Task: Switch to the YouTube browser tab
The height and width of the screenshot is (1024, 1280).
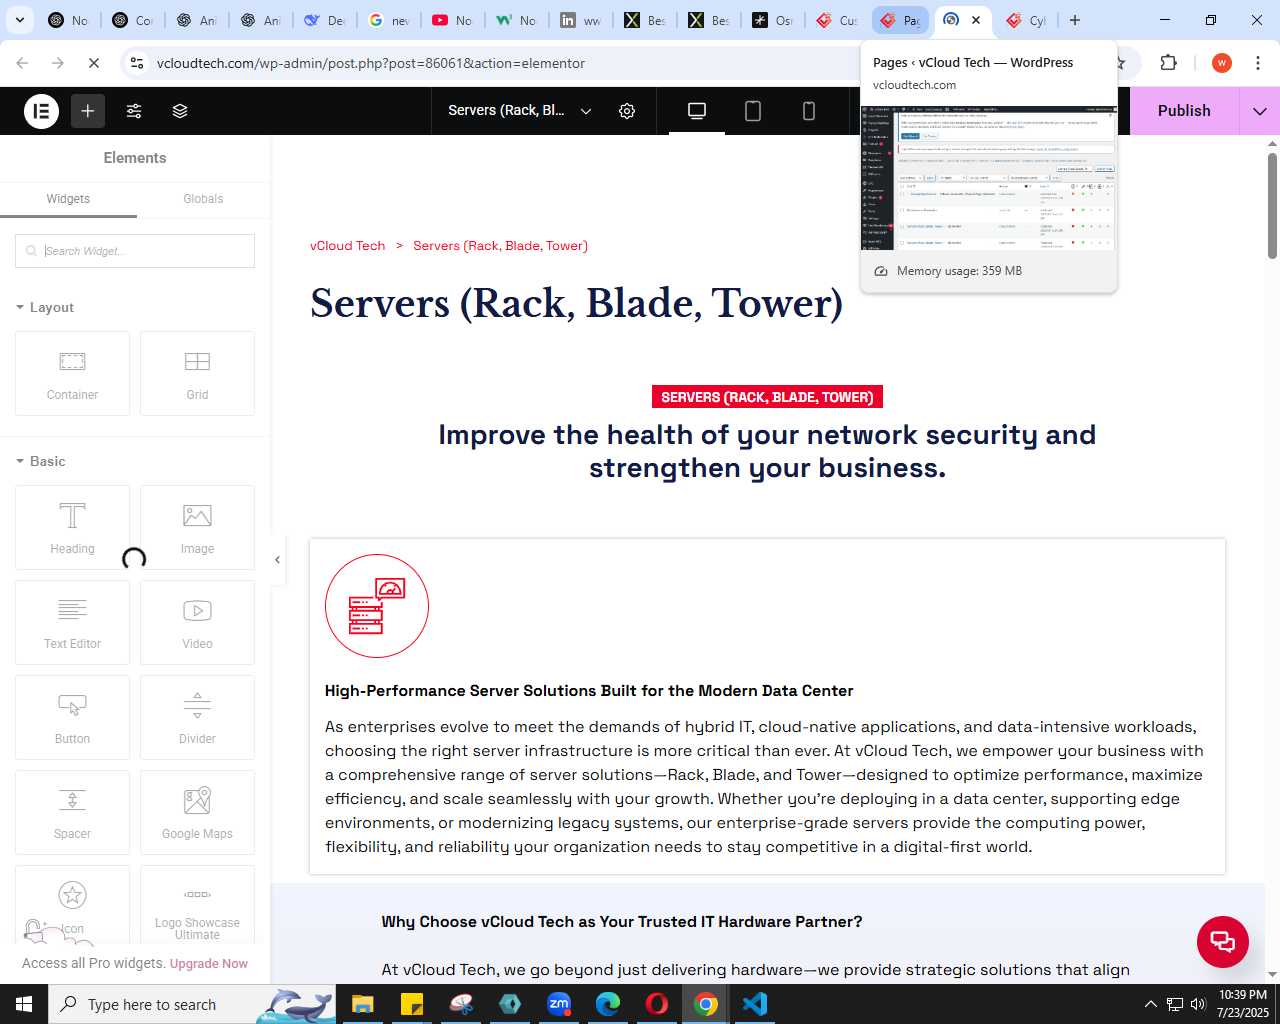Action: click(x=452, y=20)
